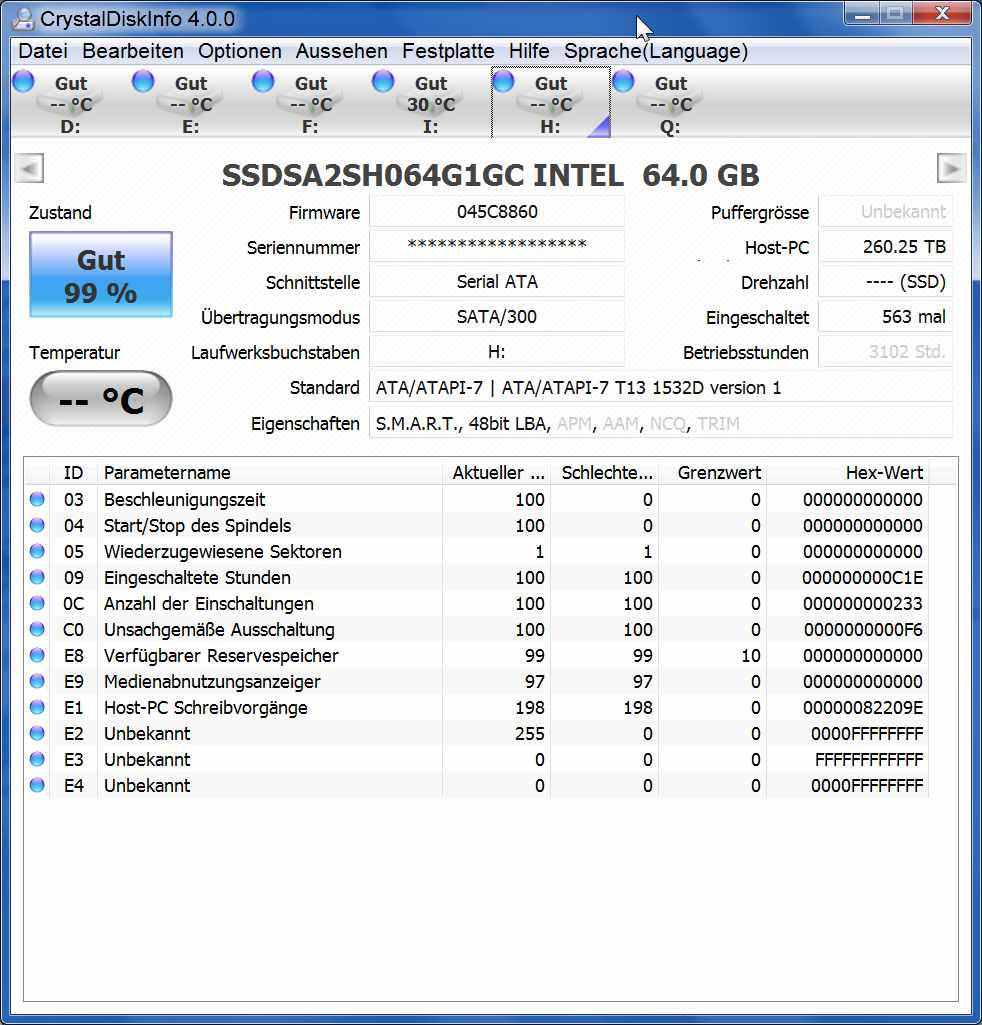The image size is (982, 1025).
Task: Select drive Q: in the disk bar
Action: [x=671, y=103]
